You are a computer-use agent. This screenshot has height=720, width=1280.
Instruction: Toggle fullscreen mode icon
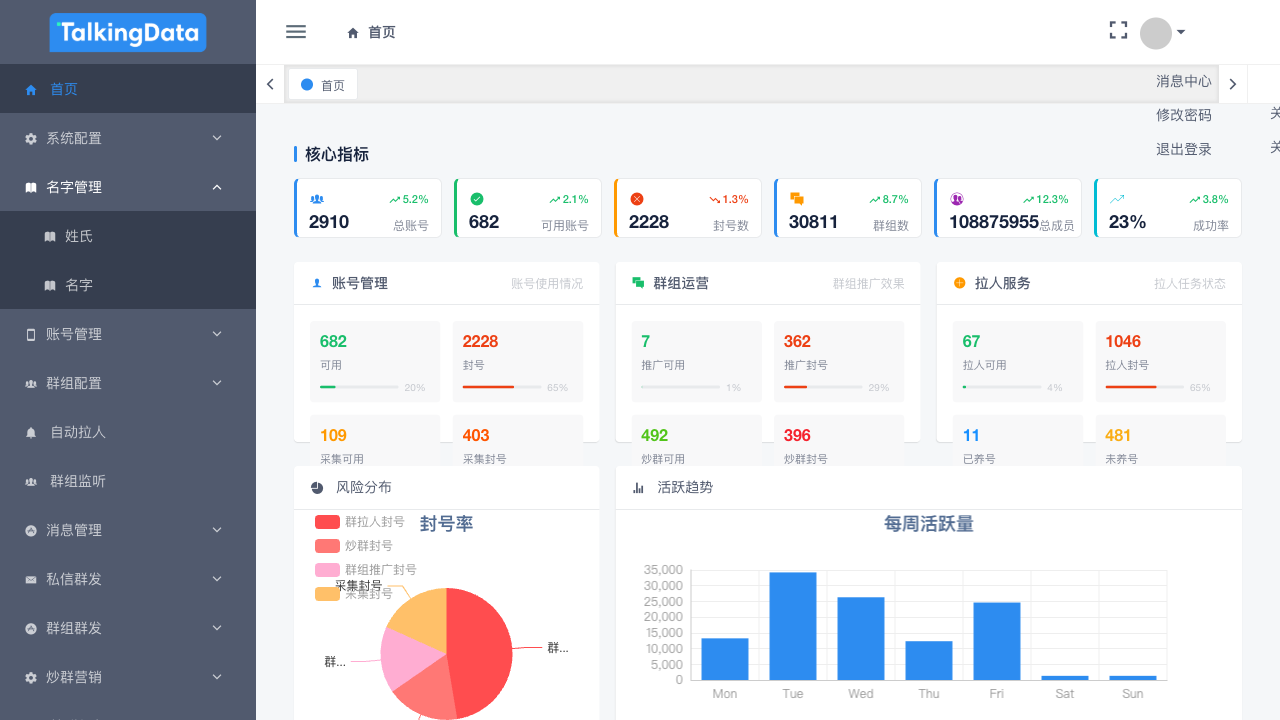tap(1118, 31)
